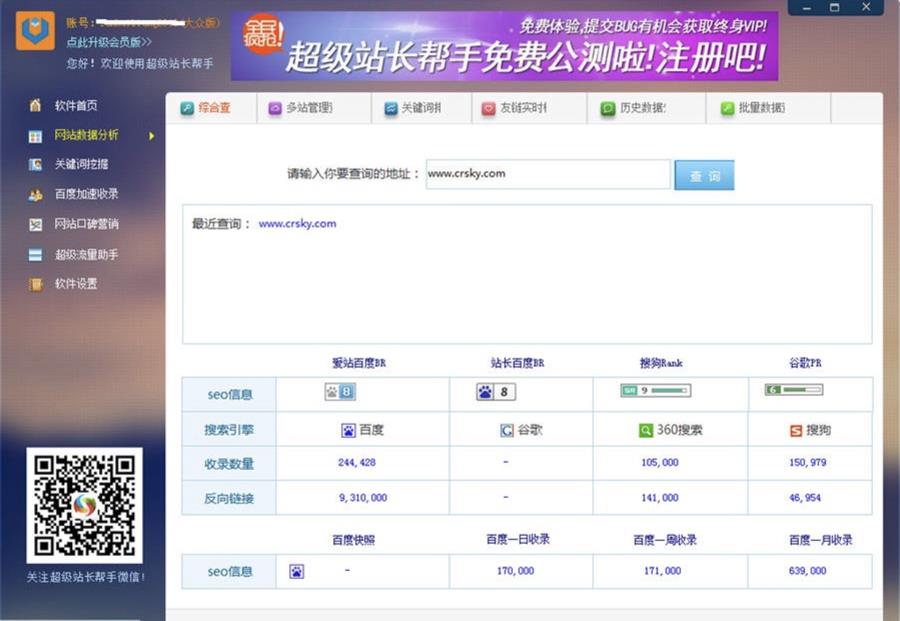Expand 网站数据分析 submenu arrow
Image resolution: width=900 pixels, height=621 pixels.
click(152, 136)
